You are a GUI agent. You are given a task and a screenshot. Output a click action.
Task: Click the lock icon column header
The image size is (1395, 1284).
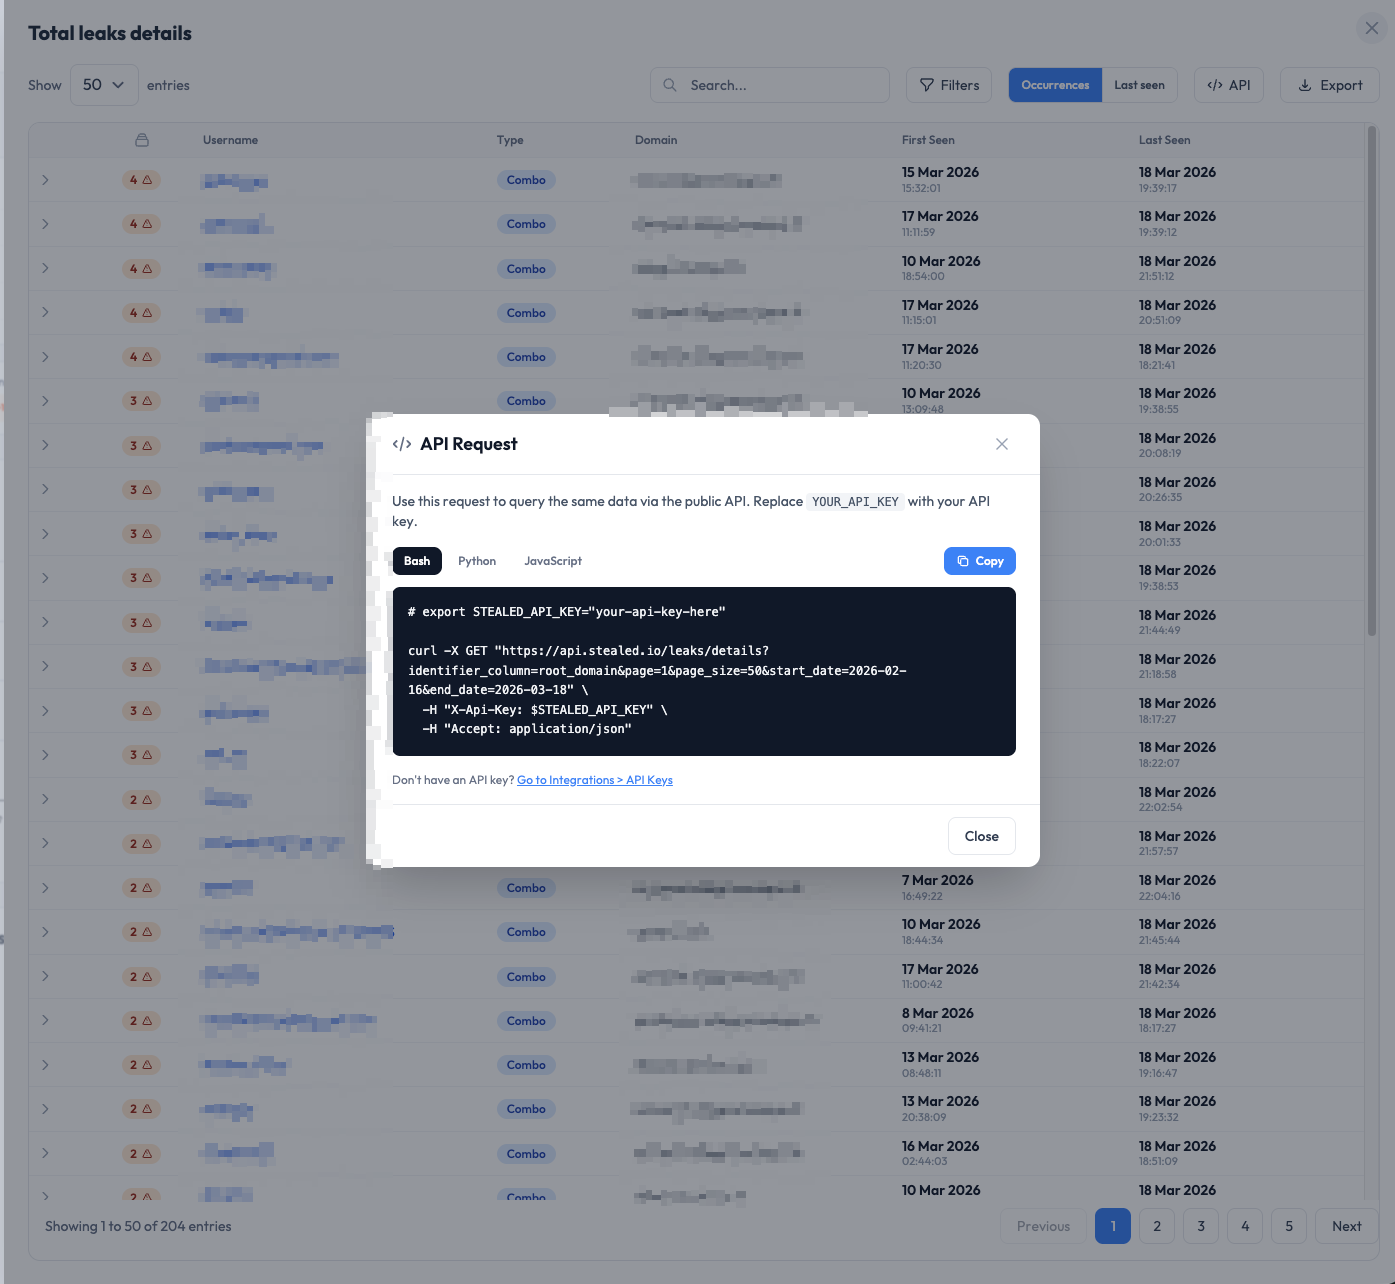[142, 140]
